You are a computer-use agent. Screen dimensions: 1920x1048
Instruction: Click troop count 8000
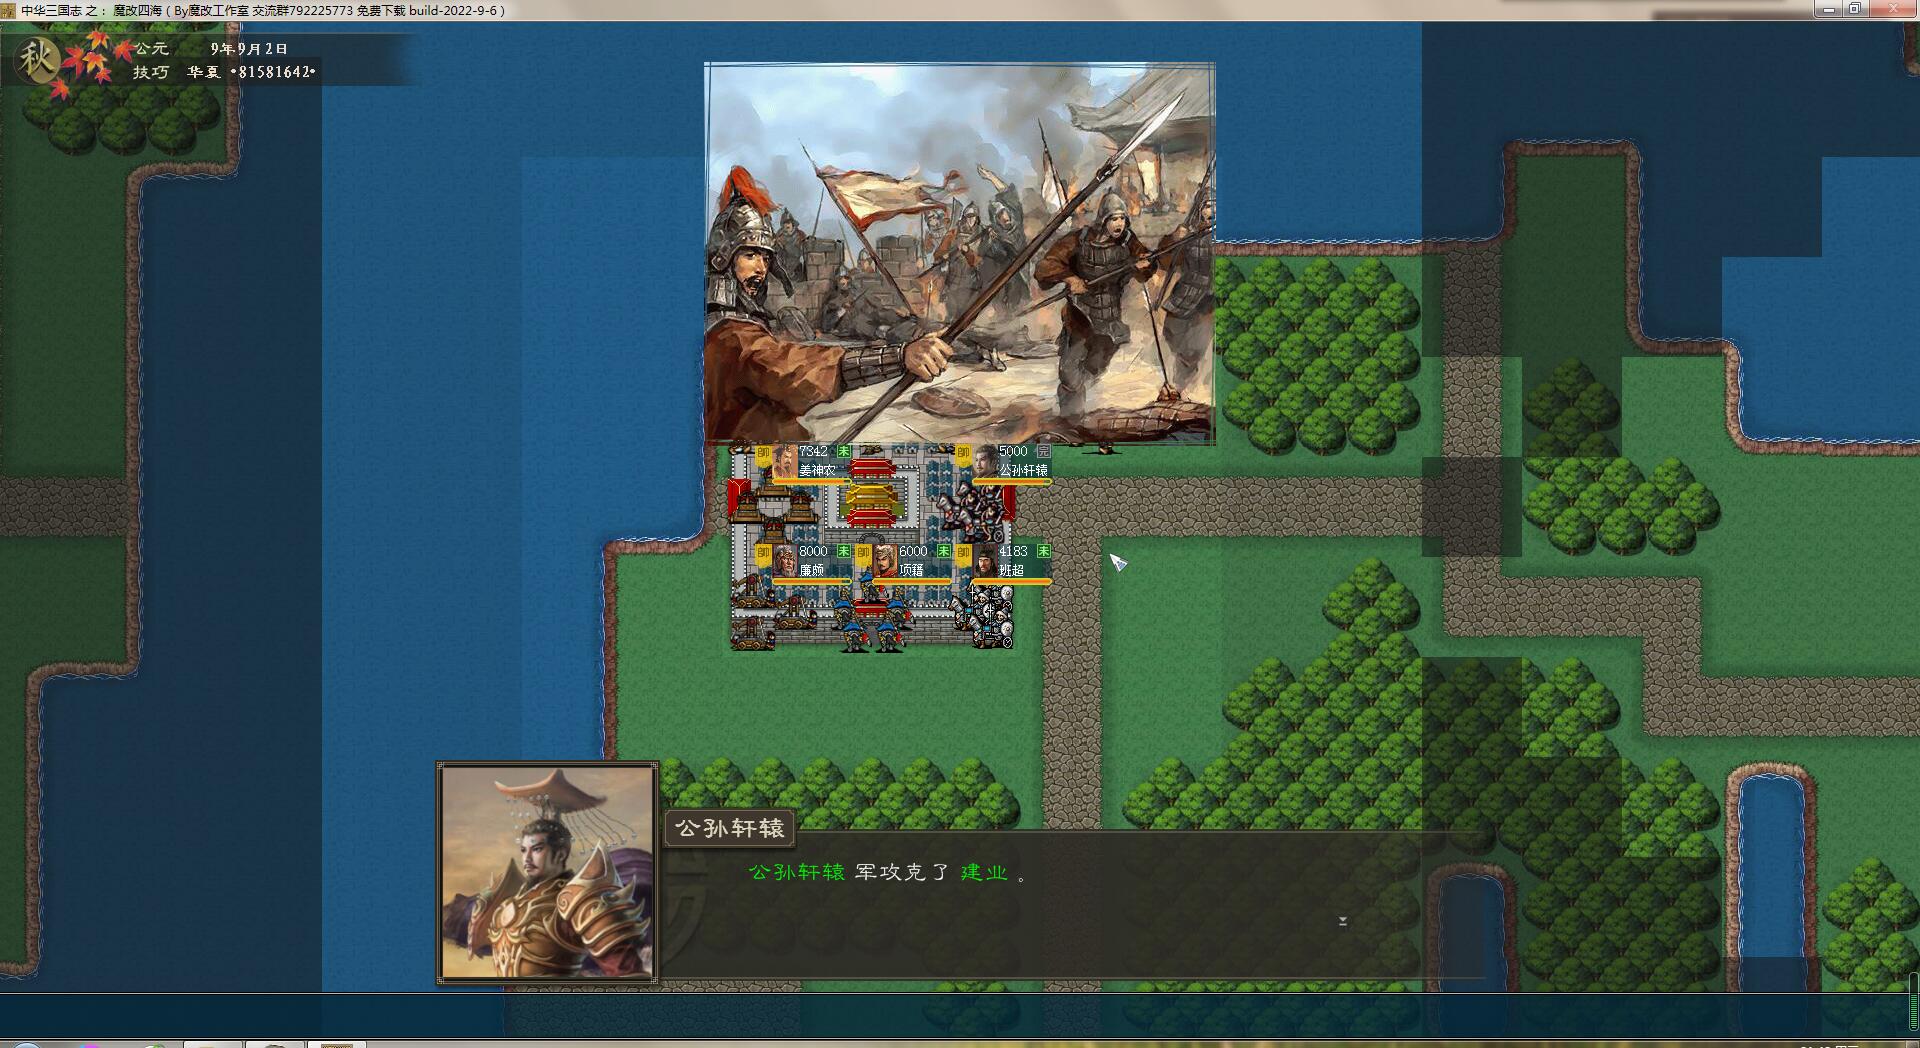[814, 551]
